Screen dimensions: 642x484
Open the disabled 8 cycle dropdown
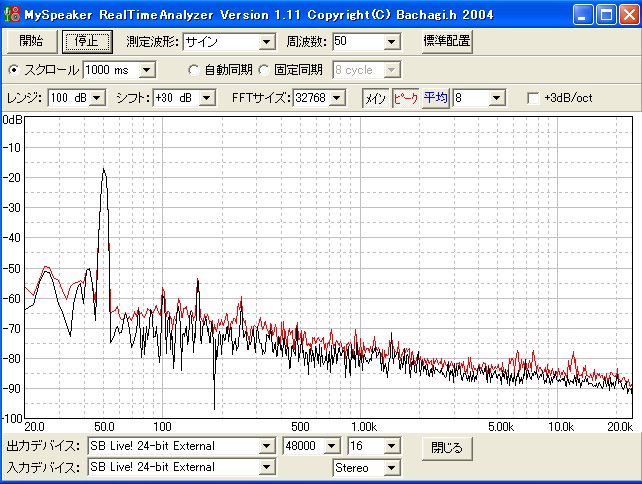(392, 70)
